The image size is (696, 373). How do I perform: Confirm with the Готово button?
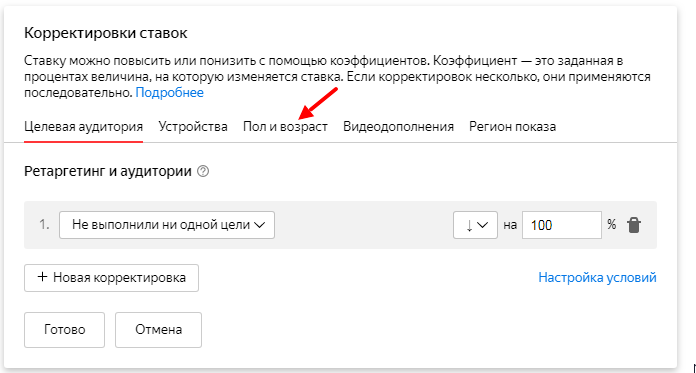coord(64,330)
